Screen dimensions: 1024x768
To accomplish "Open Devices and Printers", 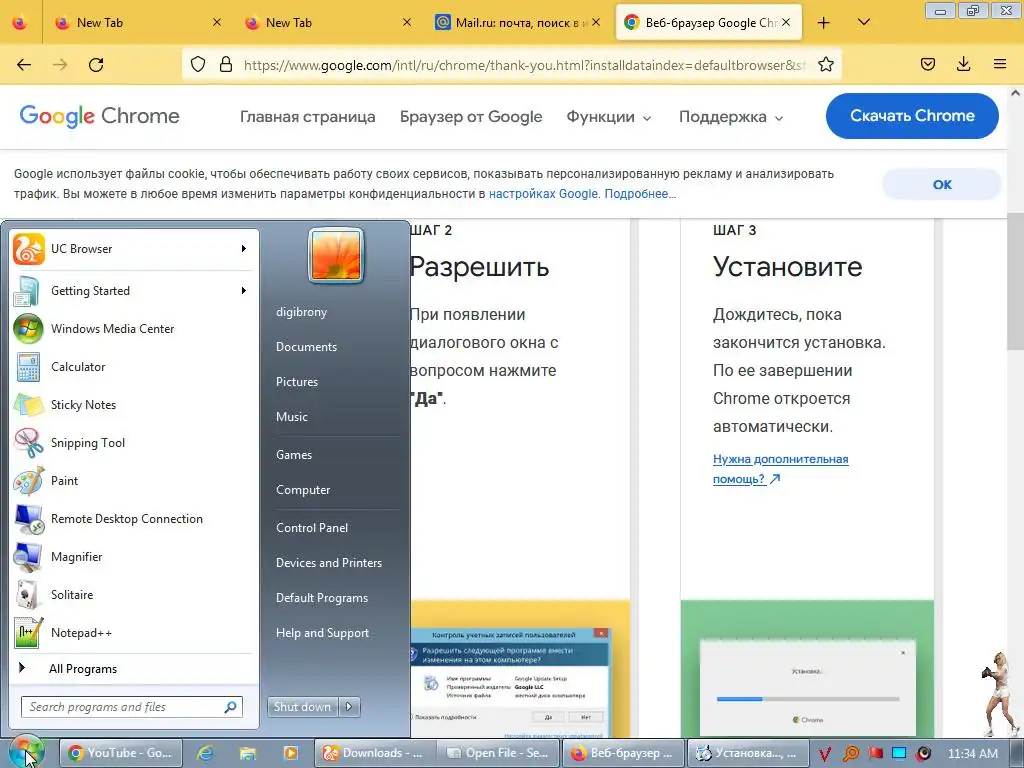I will click(x=328, y=562).
